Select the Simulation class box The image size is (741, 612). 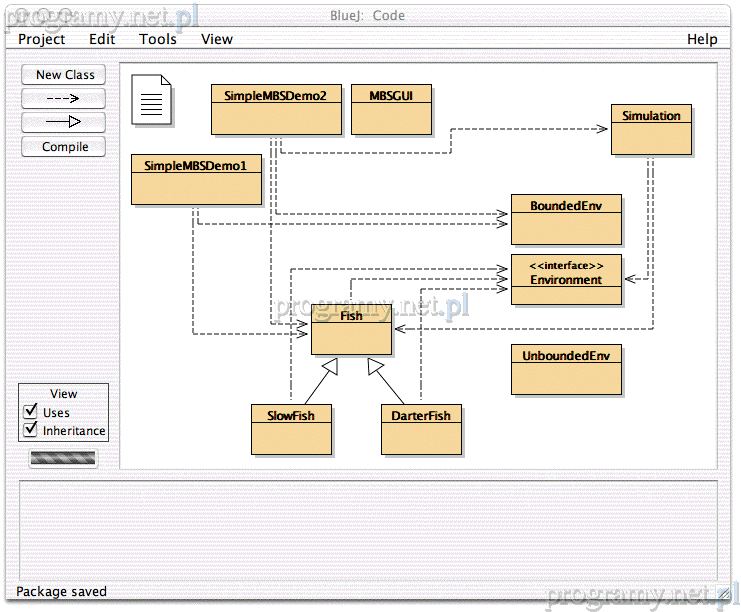pos(651,130)
